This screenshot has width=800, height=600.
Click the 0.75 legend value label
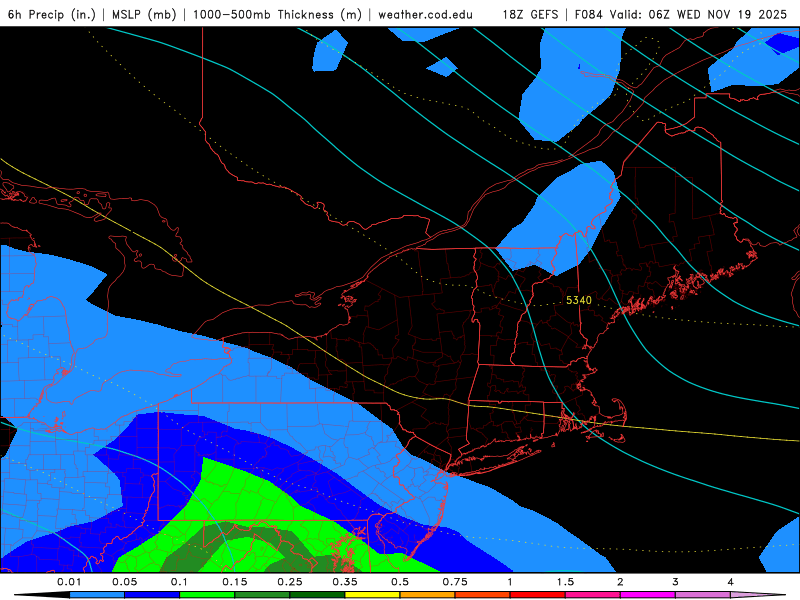pos(455,582)
